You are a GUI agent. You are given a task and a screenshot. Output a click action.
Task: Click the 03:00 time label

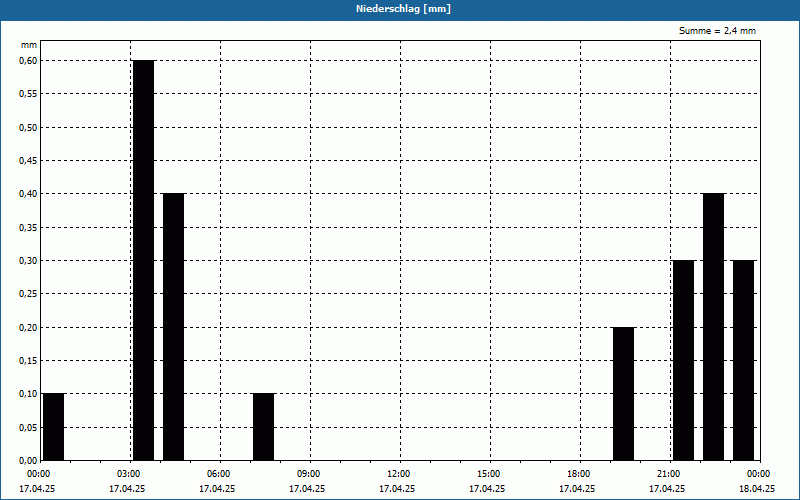pos(128,474)
